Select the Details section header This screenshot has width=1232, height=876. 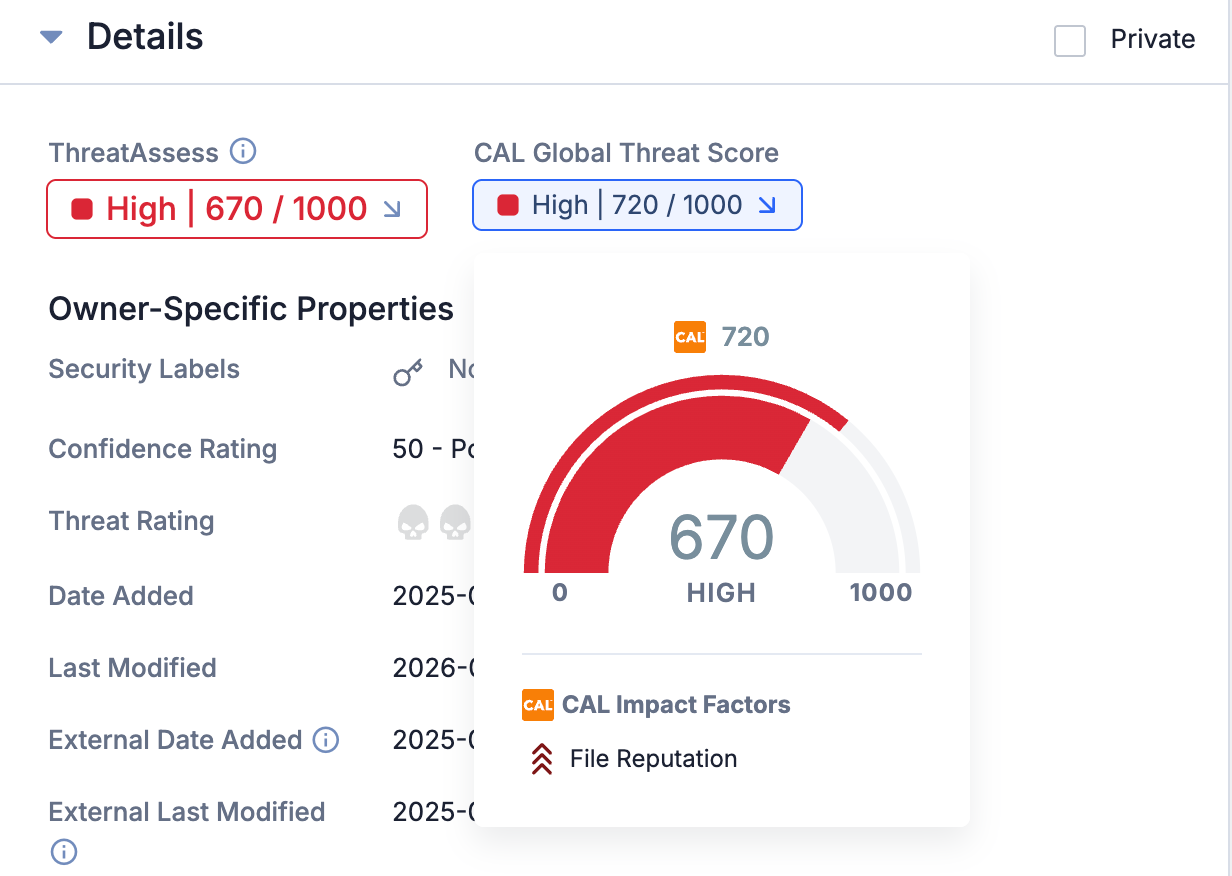[x=145, y=36]
